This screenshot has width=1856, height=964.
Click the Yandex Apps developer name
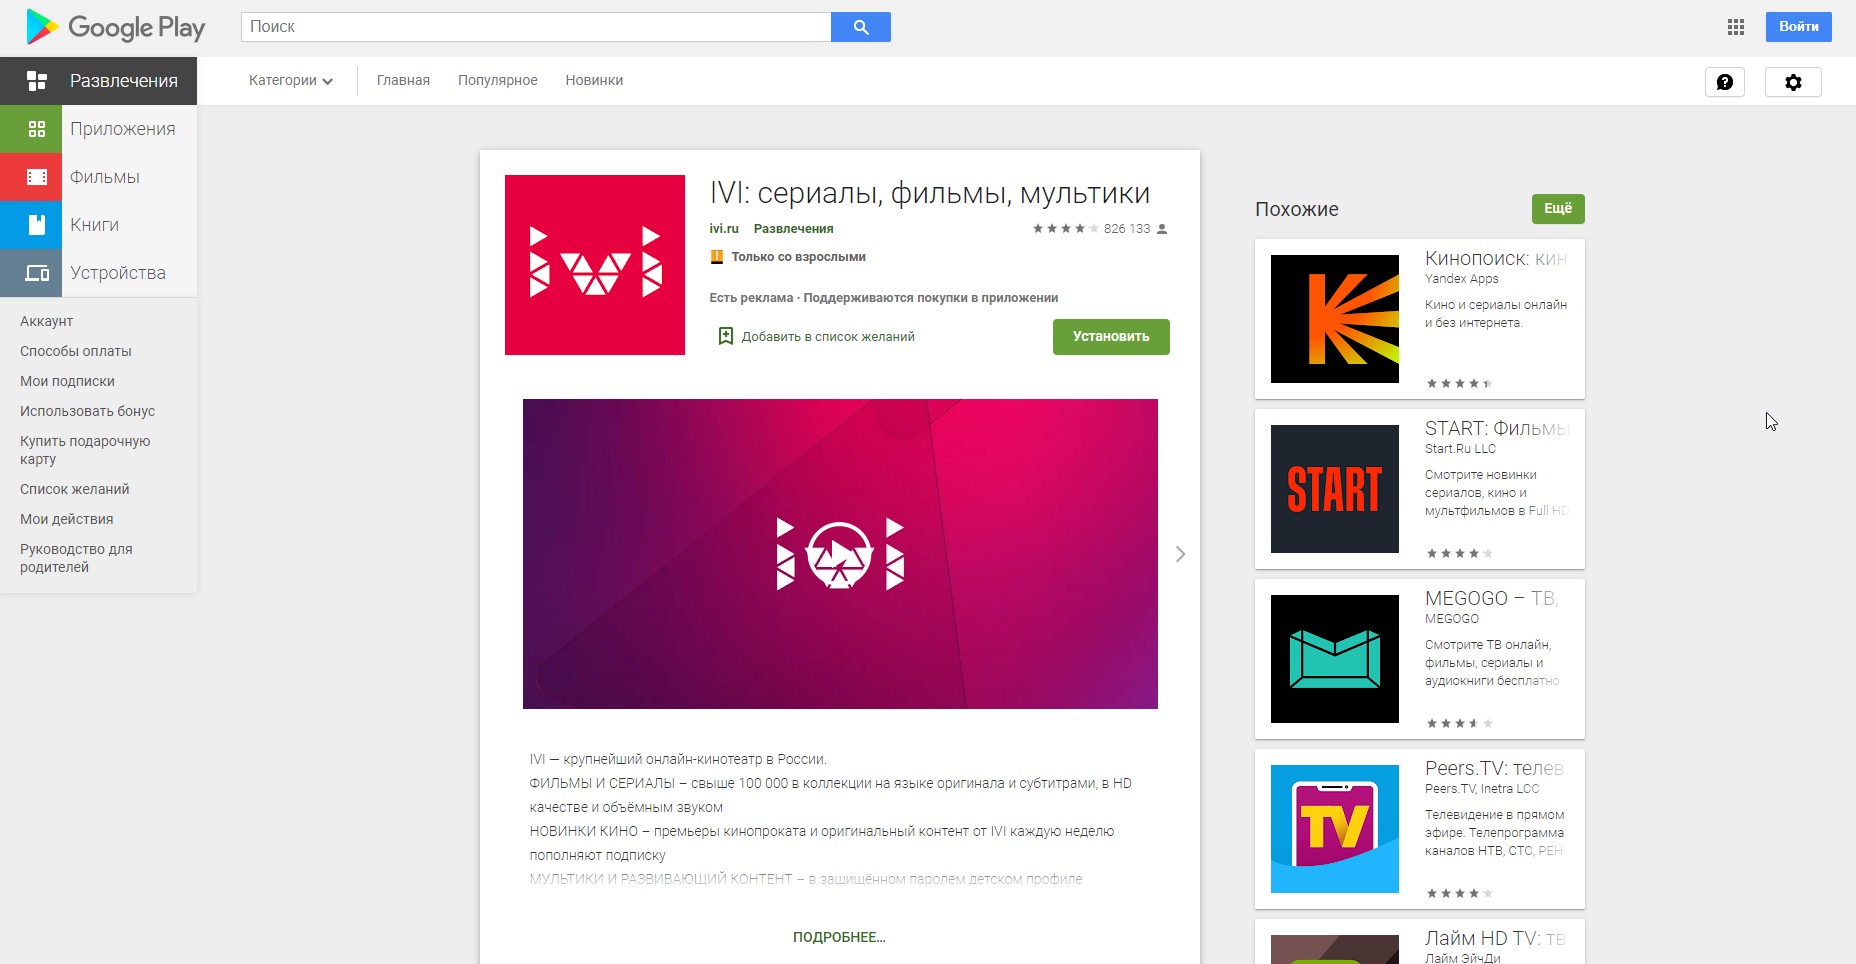(x=1462, y=279)
